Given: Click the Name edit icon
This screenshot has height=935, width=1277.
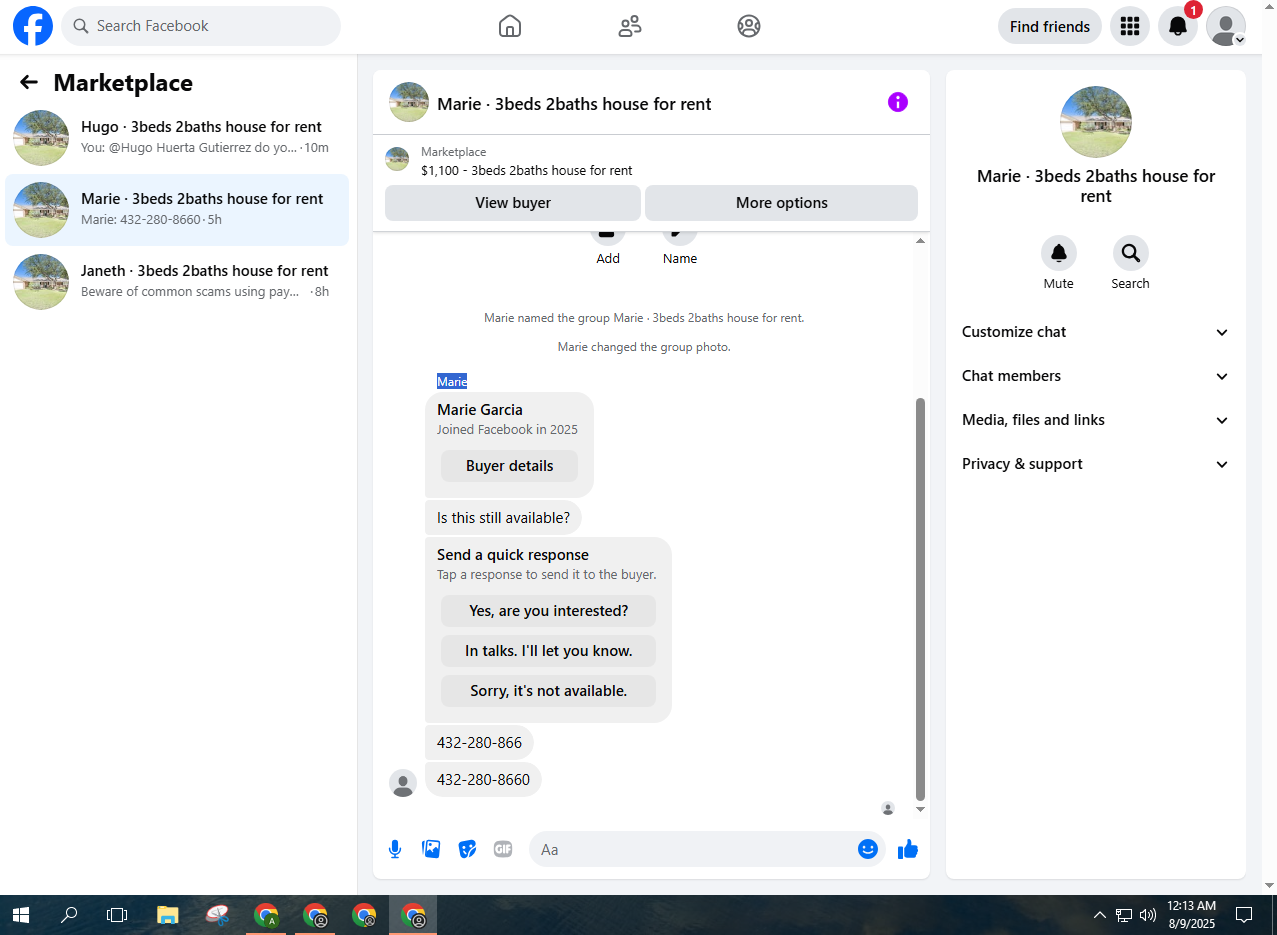Looking at the screenshot, I should (x=680, y=238).
